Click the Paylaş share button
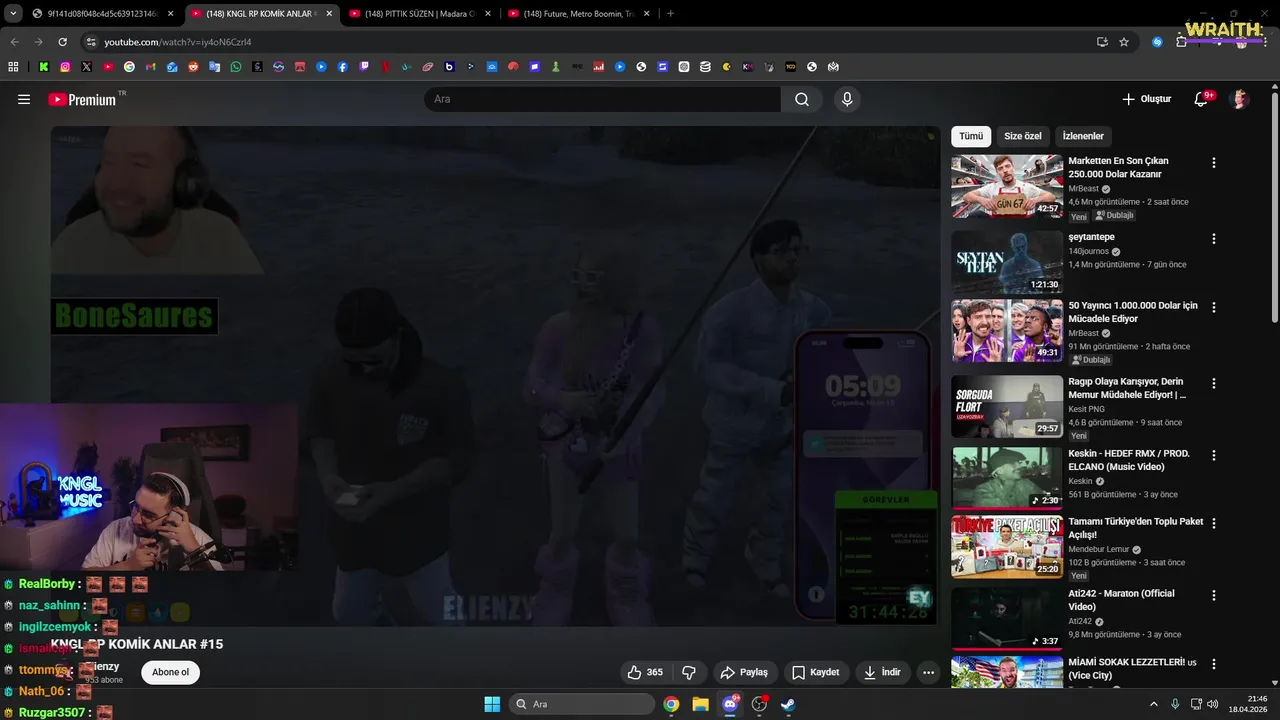Viewport: 1280px width, 720px height. coord(744,672)
